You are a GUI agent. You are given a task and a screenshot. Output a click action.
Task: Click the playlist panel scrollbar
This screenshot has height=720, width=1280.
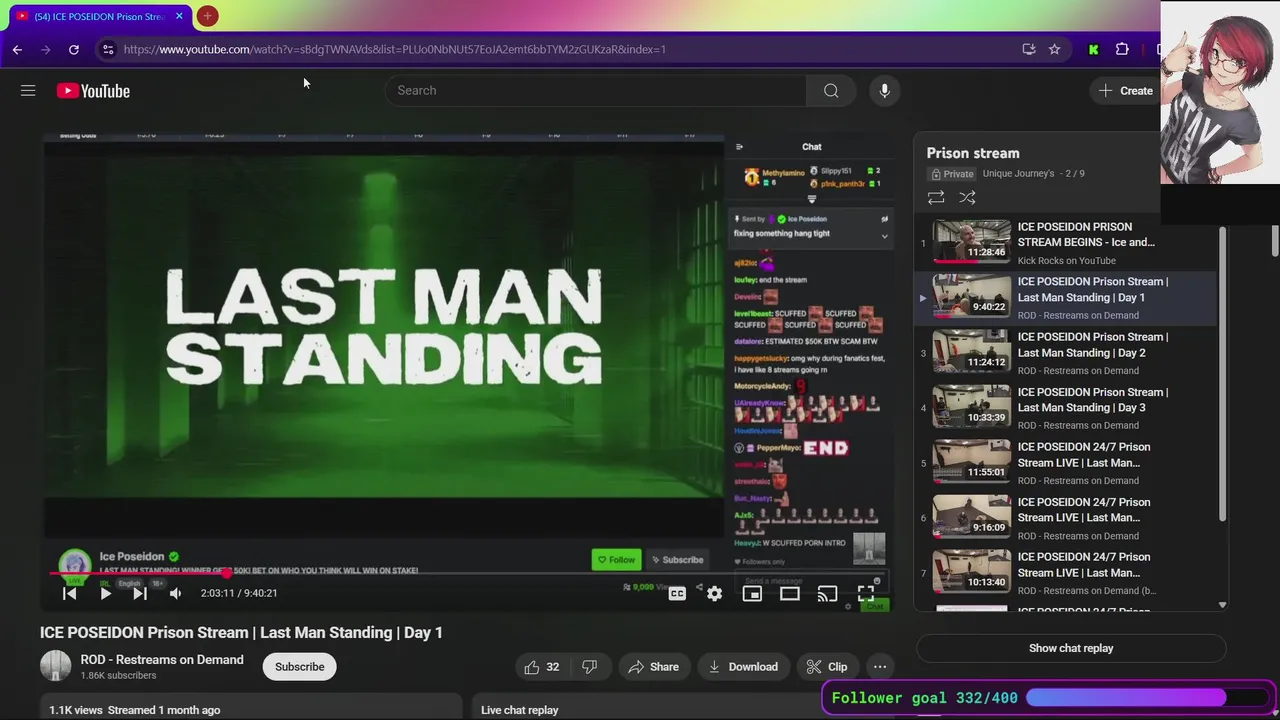tap(1222, 372)
